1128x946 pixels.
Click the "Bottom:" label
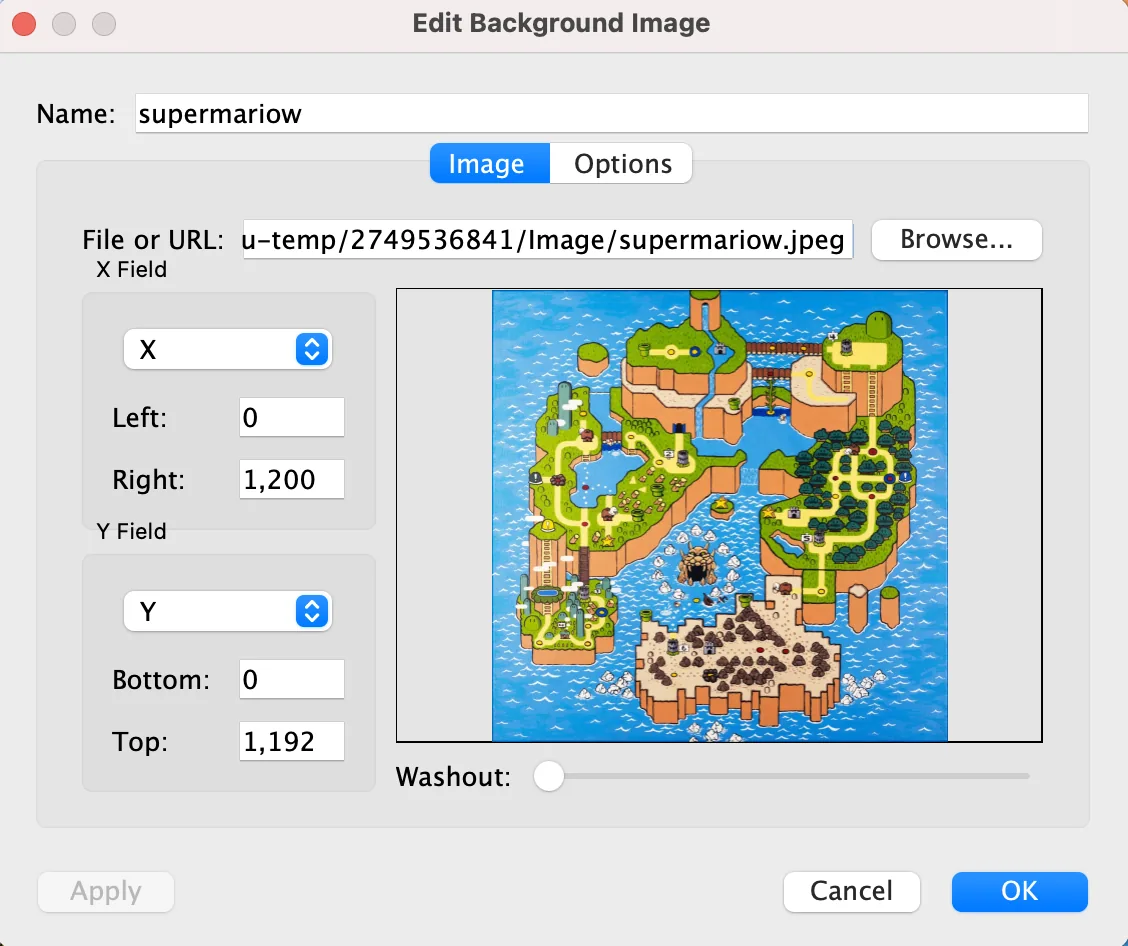[x=161, y=680]
